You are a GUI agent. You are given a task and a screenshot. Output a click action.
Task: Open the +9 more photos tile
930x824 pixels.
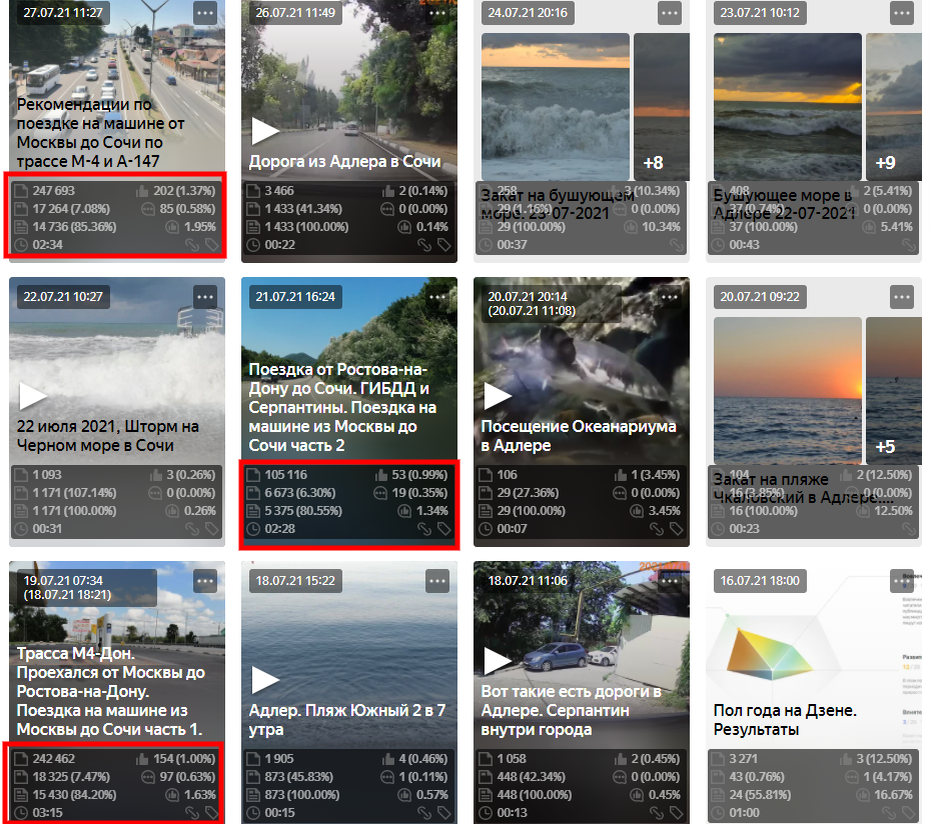(x=893, y=107)
